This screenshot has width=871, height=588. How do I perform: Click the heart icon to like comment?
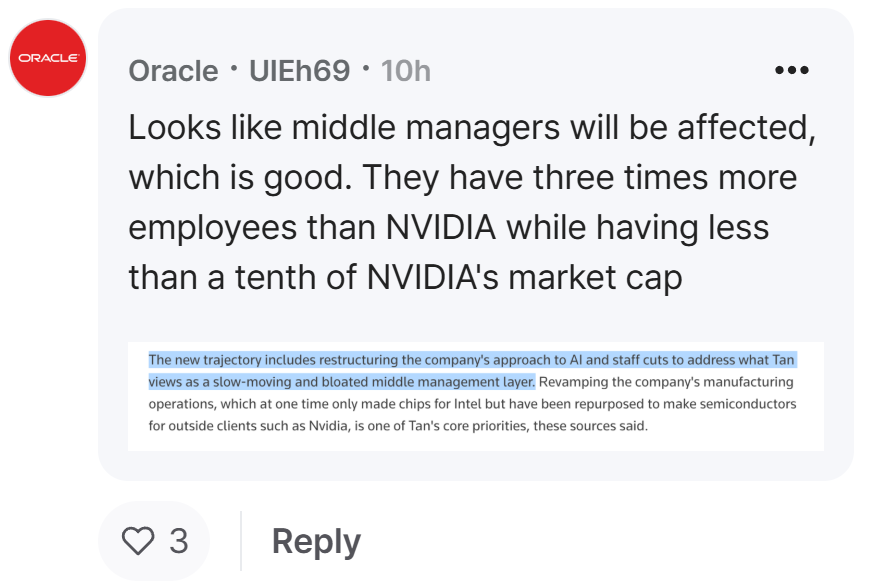click(x=138, y=541)
